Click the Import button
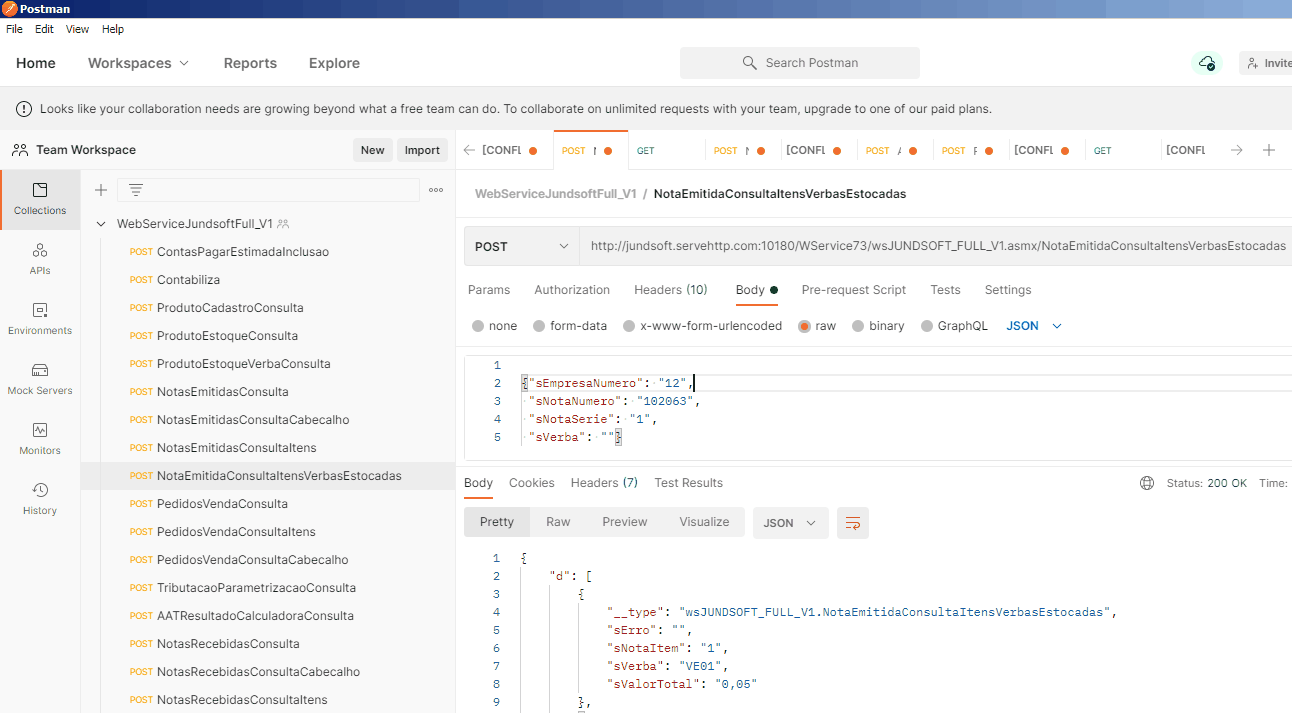 [422, 150]
